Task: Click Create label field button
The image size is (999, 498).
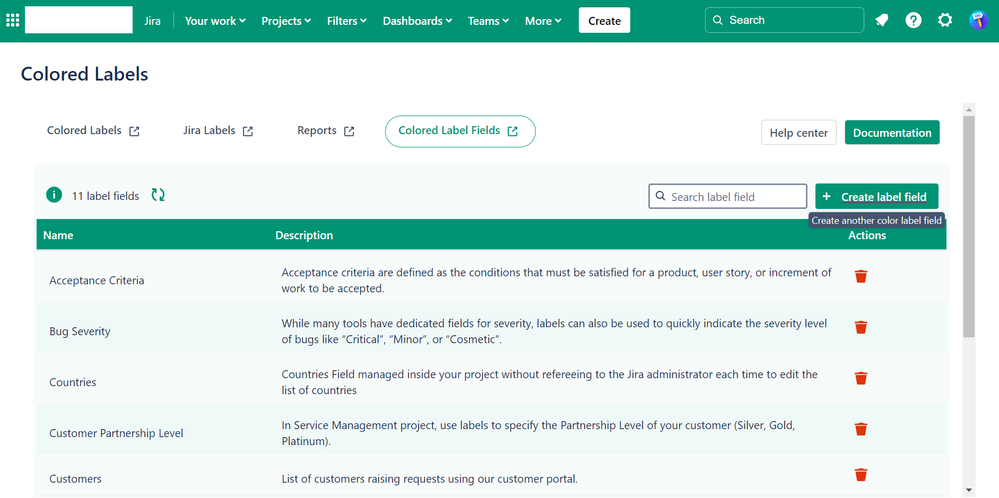Action: pyautogui.click(x=877, y=196)
